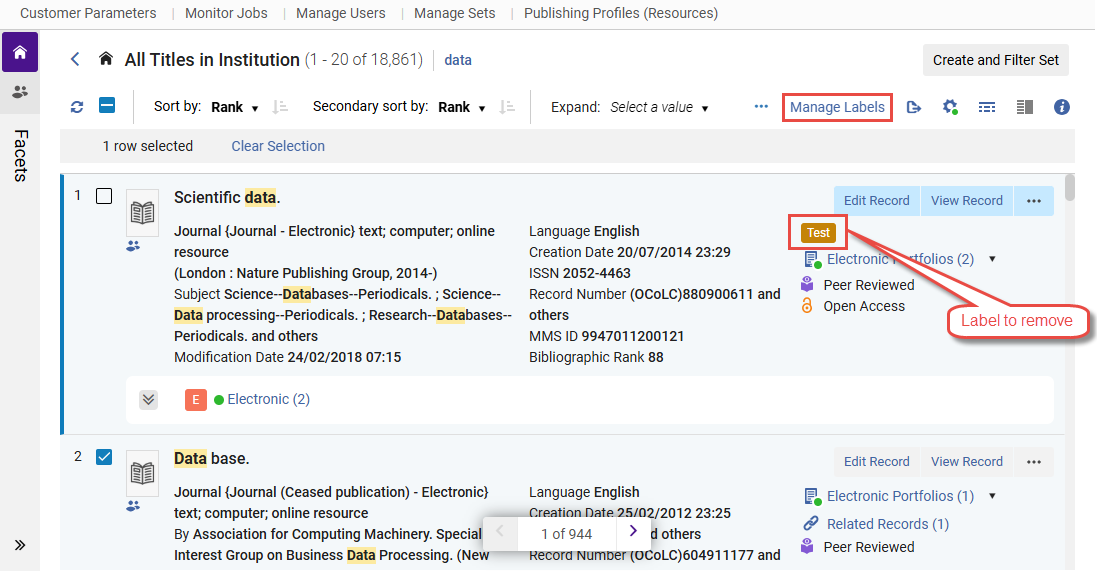The width and height of the screenshot is (1097, 571).
Task: Expand collapsed side panel double chevron
Action: point(20,545)
